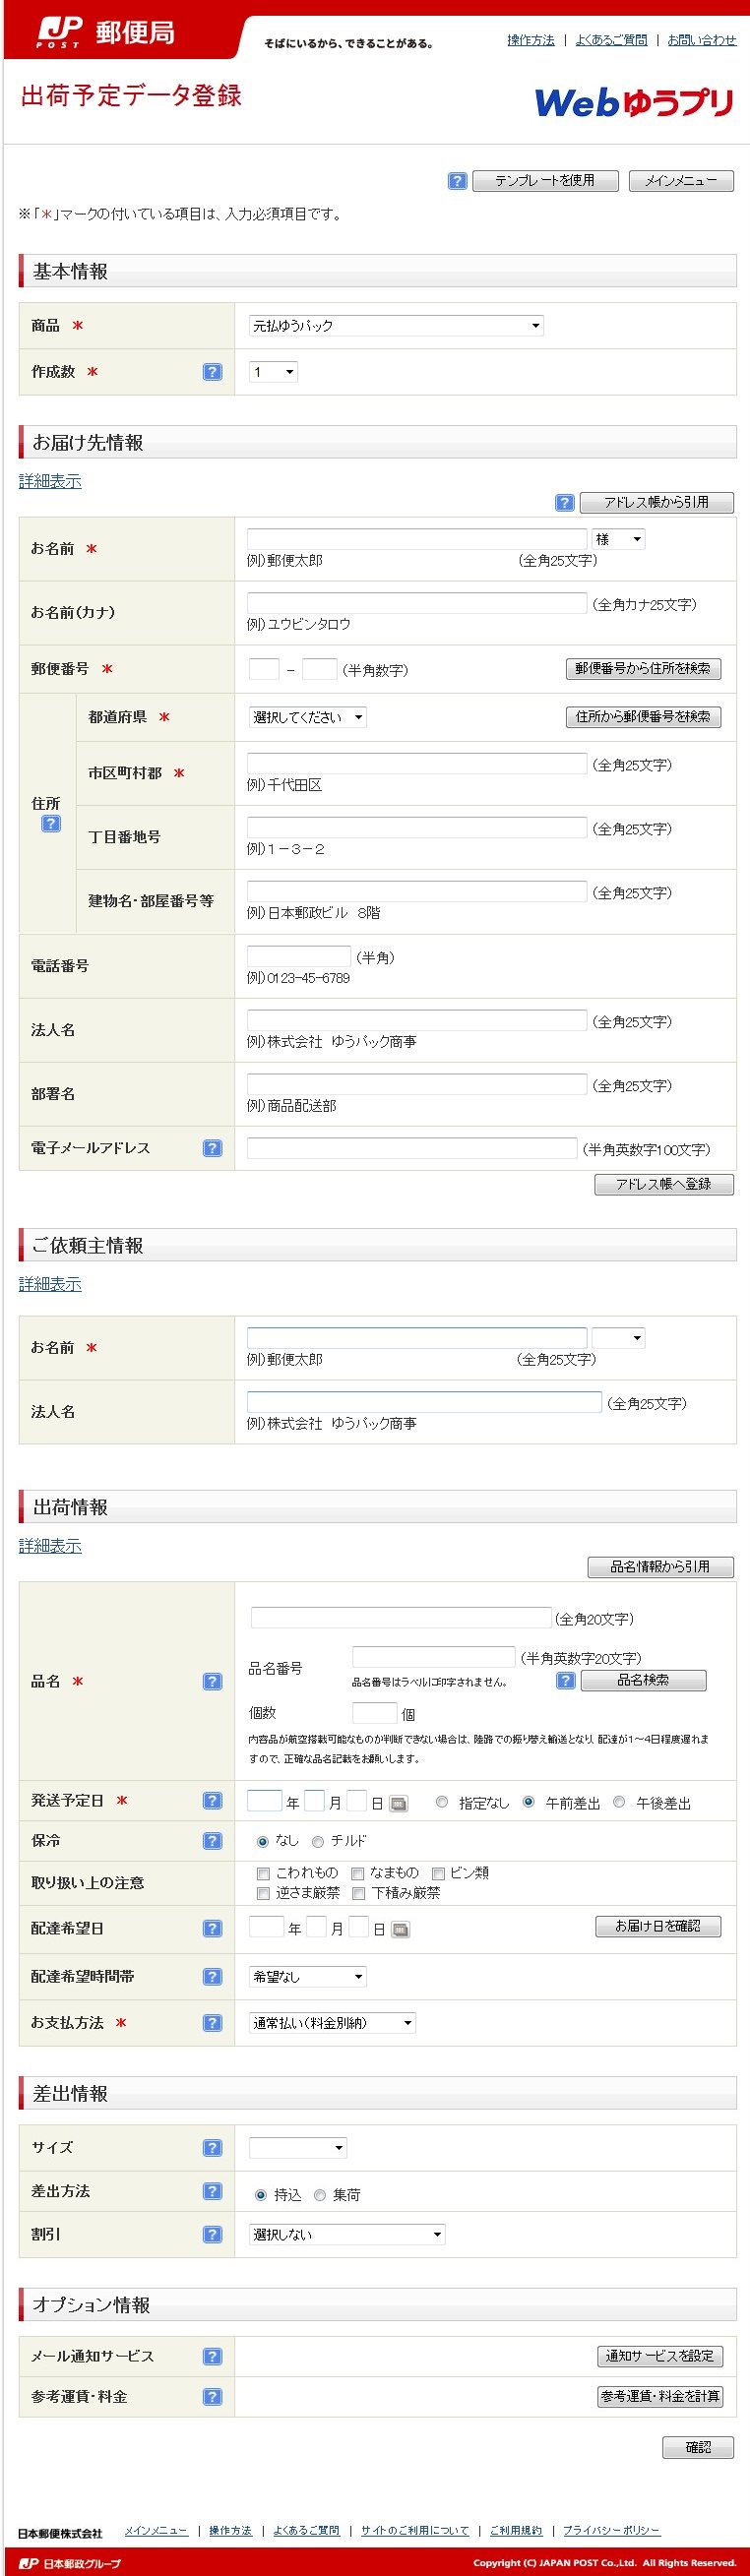Select 指定なし radio for shipping date
This screenshot has width=750, height=2576.
pyautogui.click(x=441, y=1802)
